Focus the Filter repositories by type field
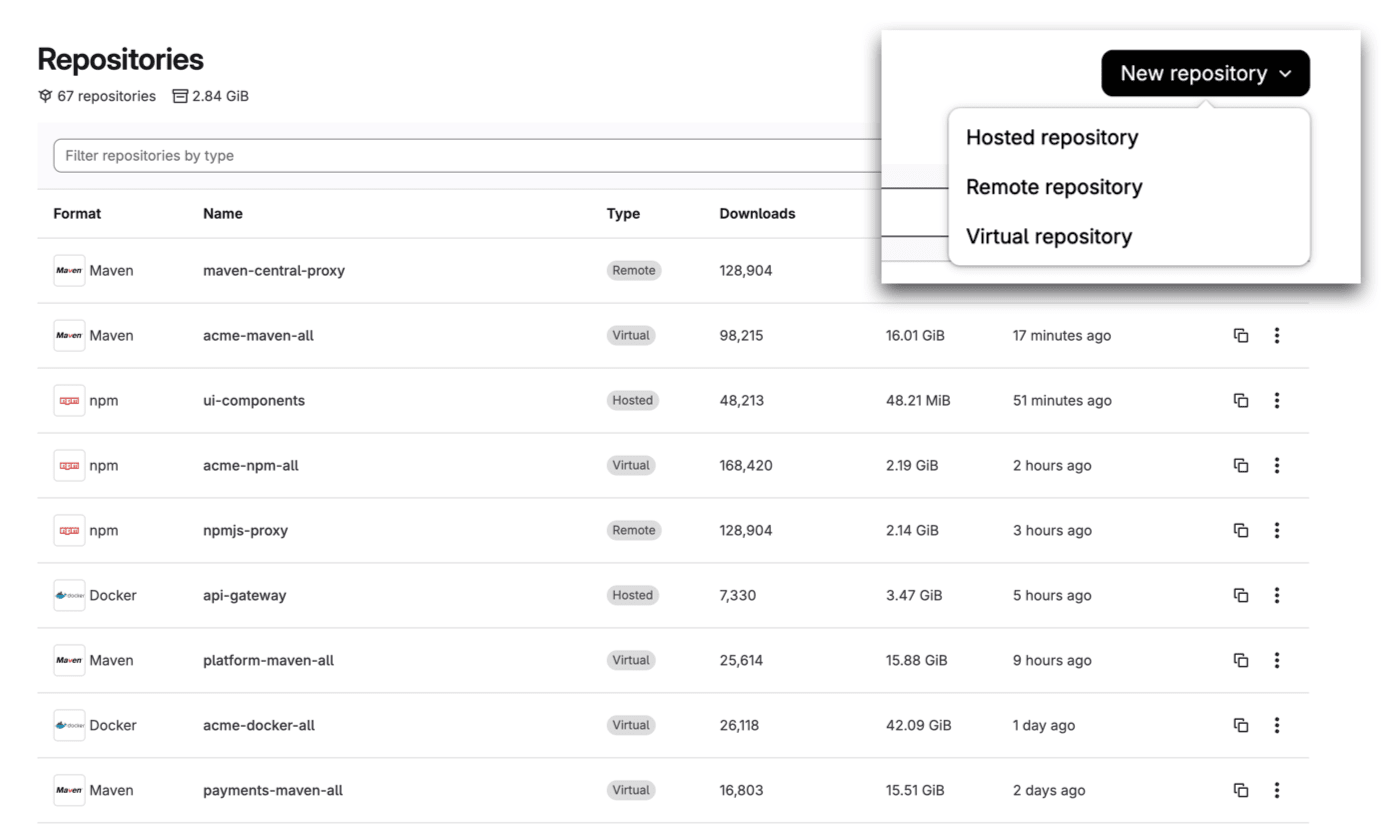The height and width of the screenshot is (838, 1385). pyautogui.click(x=467, y=156)
